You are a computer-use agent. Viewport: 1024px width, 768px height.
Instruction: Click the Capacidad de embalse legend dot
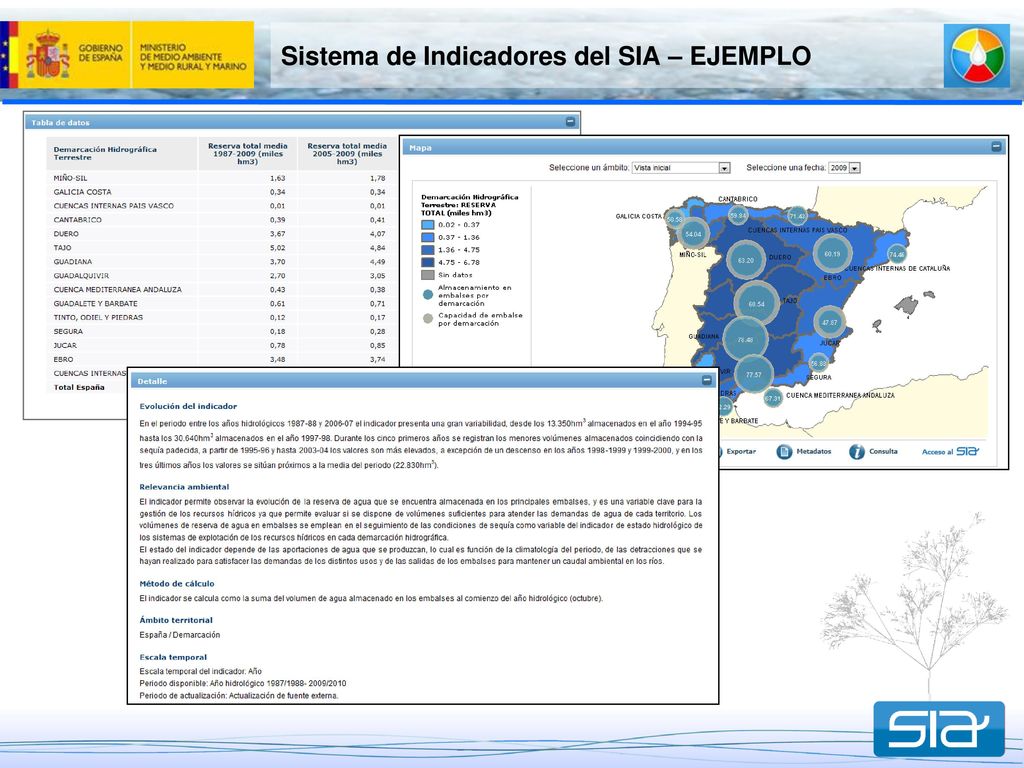428,319
